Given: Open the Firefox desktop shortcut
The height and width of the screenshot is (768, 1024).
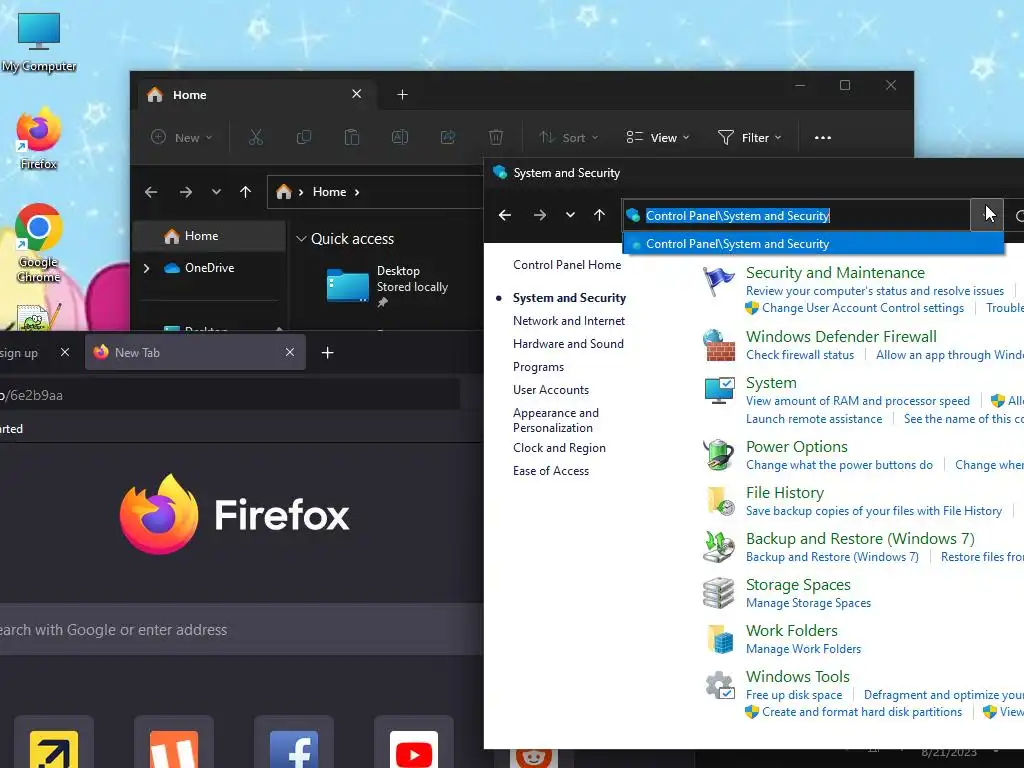Looking at the screenshot, I should pos(39,139).
